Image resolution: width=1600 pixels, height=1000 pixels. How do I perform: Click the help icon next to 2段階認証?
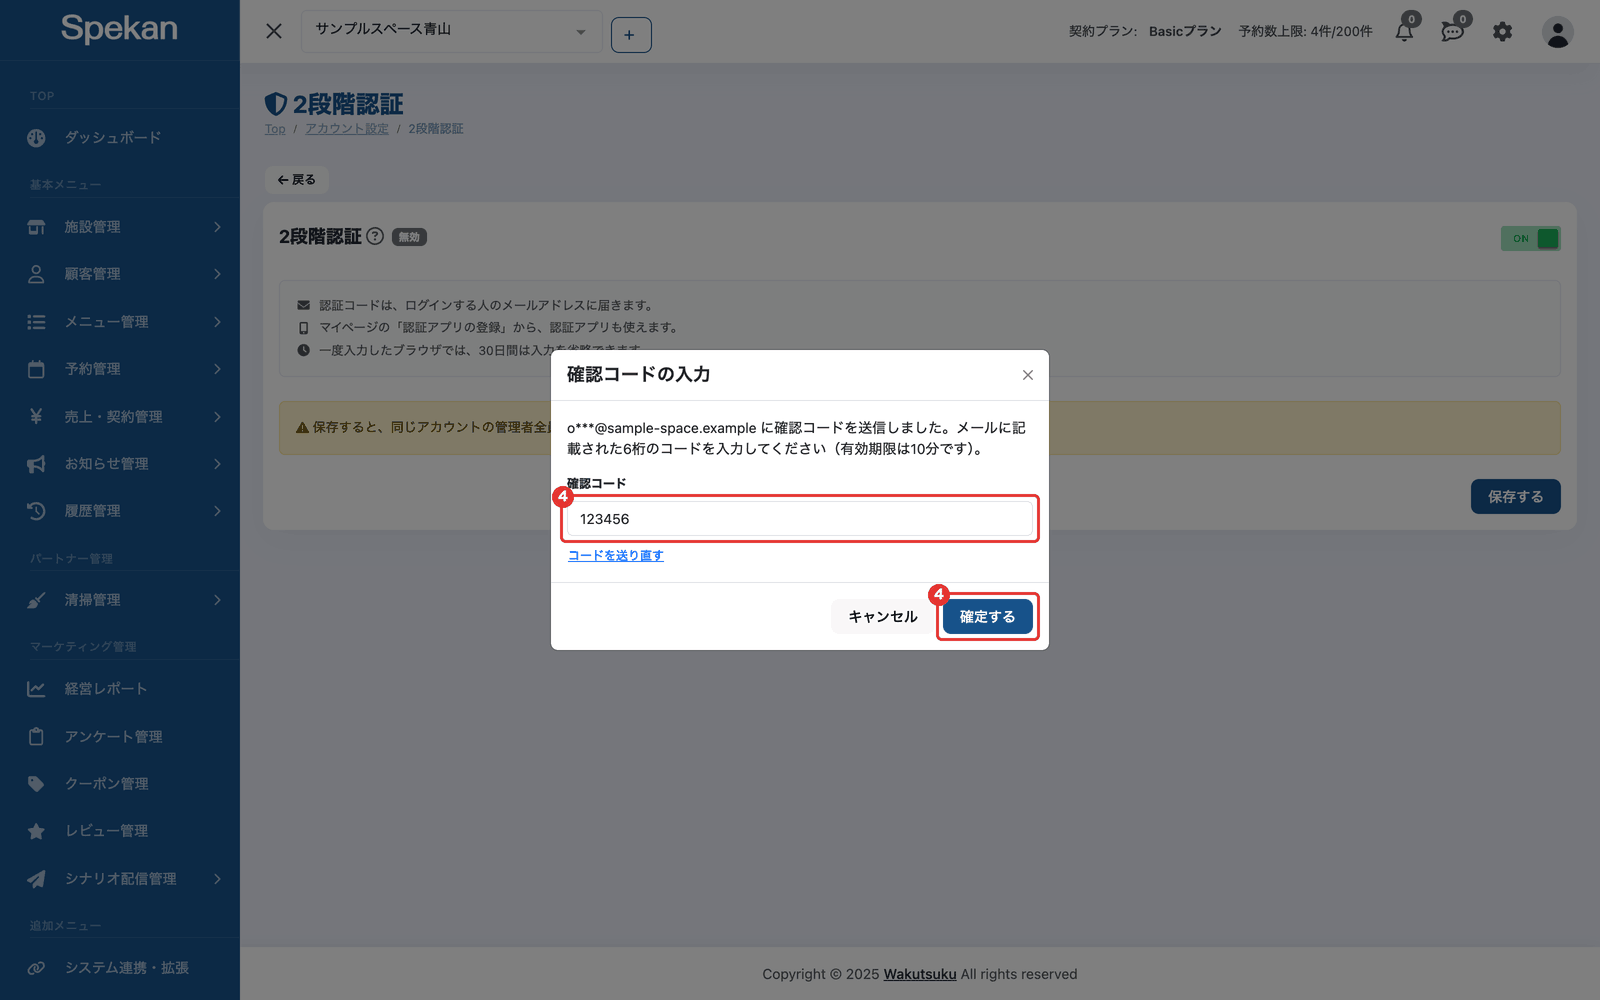point(375,236)
